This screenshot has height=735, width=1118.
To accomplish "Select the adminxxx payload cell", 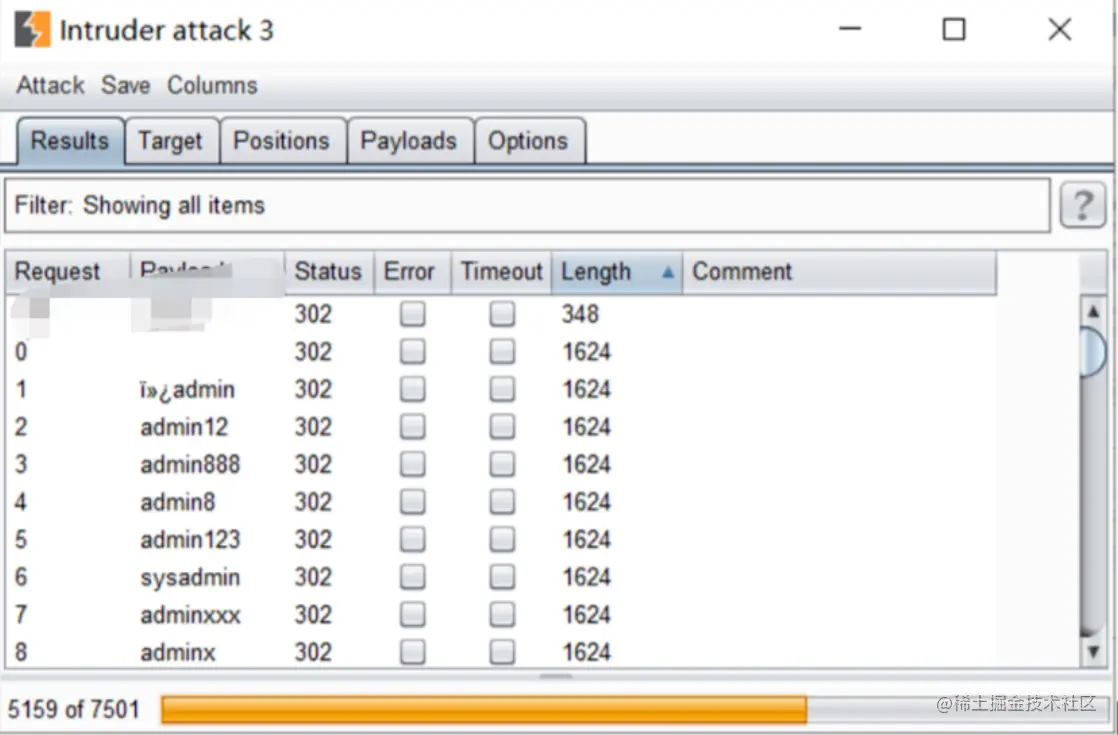I will click(x=190, y=615).
